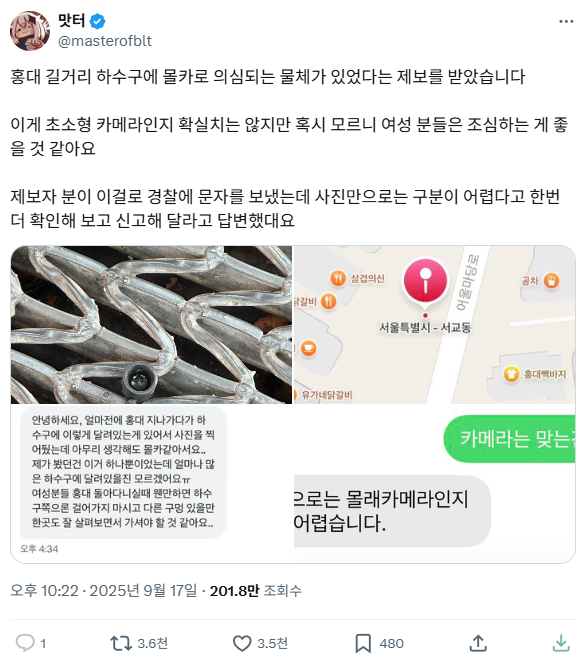Open the @masterofblt handle link
The image size is (582, 663).
(x=105, y=41)
